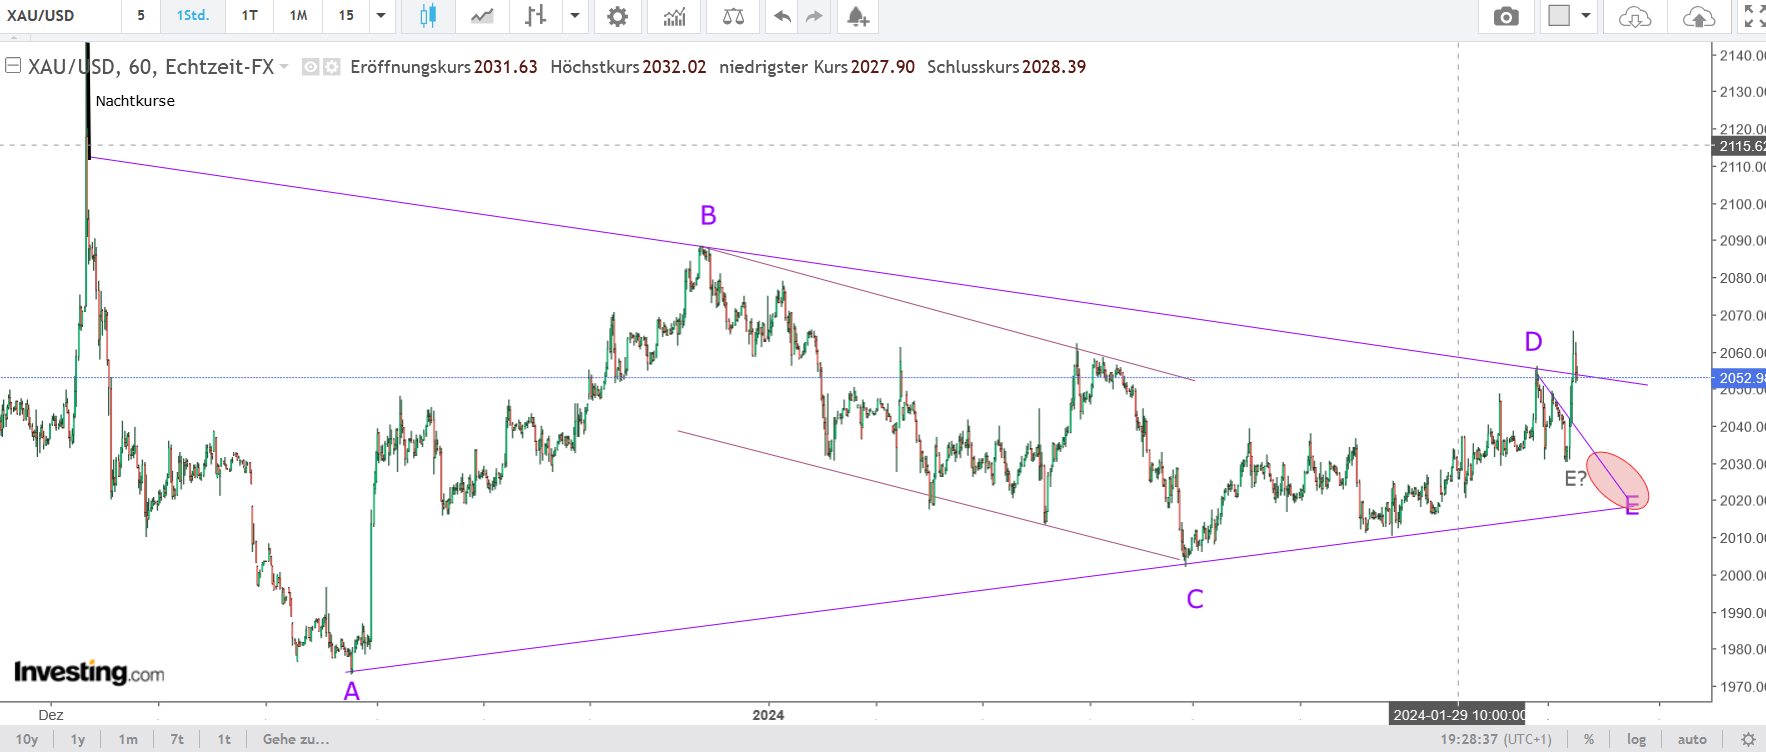Click the 2115.62 crosshair price label
This screenshot has width=1766, height=752.
(1740, 146)
